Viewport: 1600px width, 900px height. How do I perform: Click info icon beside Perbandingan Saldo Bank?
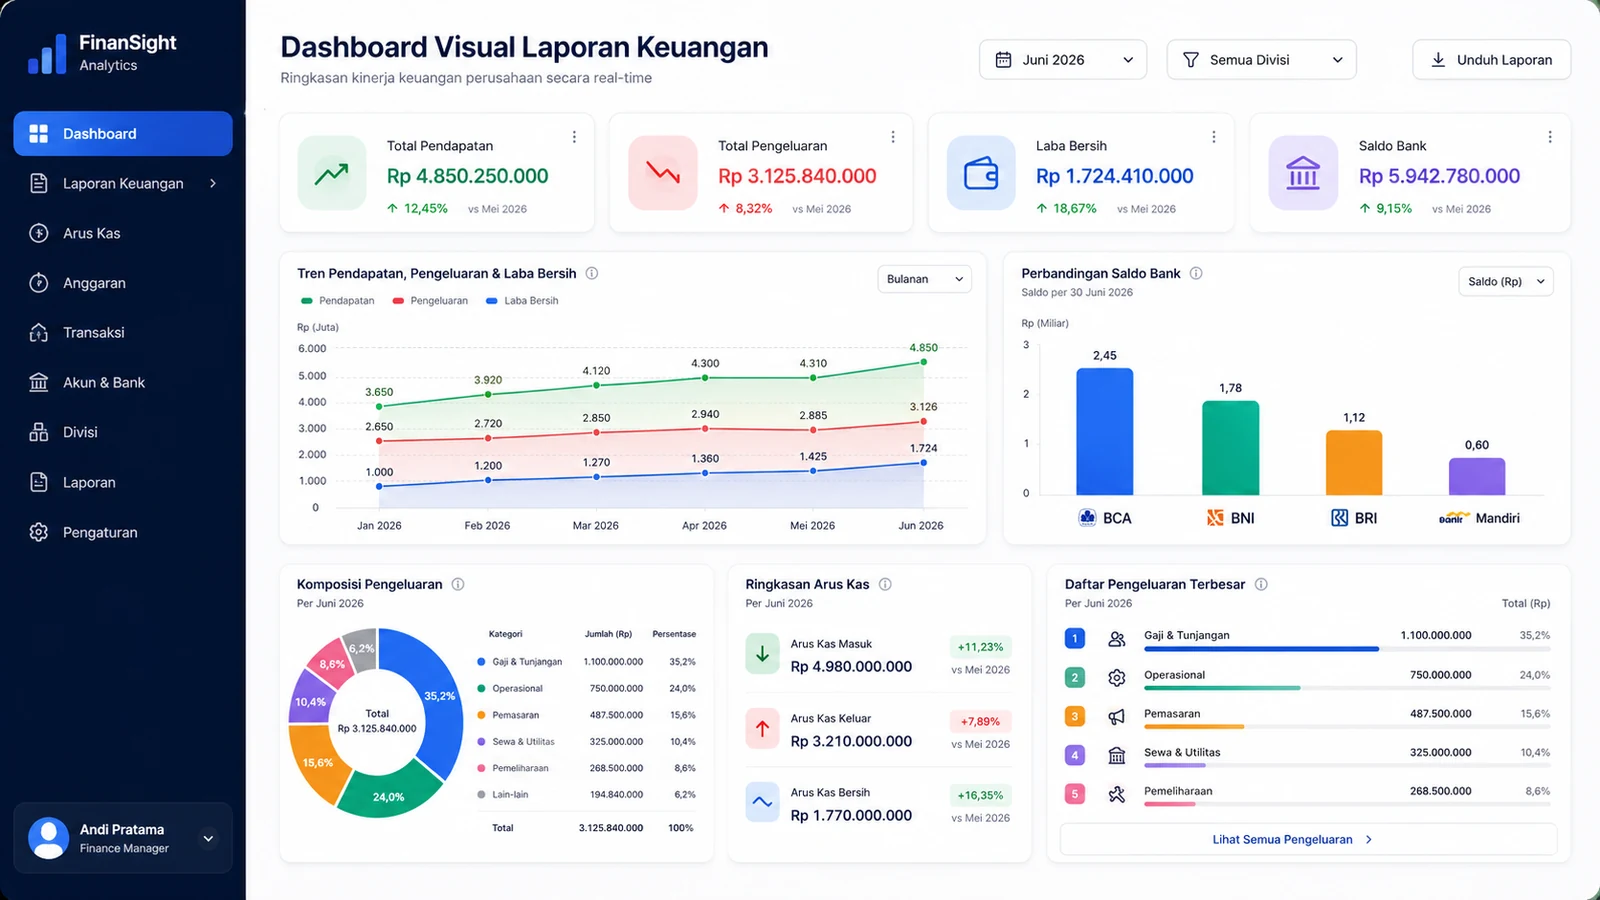pos(1196,273)
